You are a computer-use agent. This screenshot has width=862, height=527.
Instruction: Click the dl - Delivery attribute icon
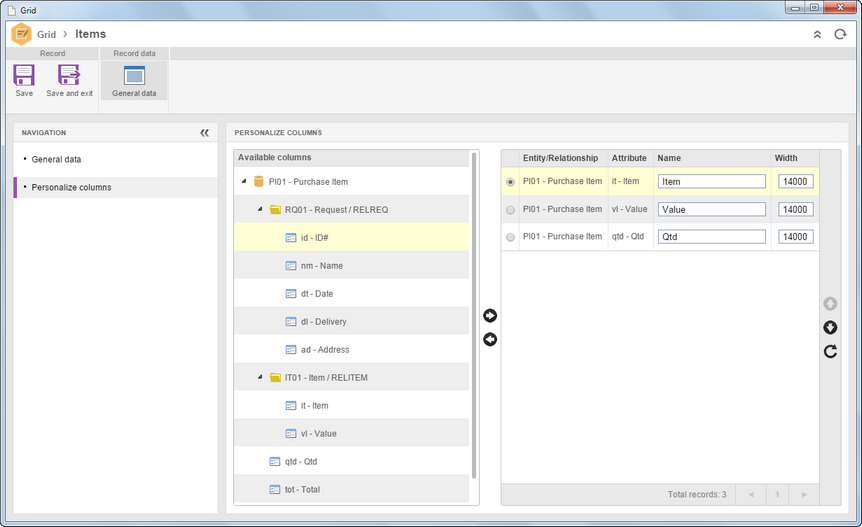pyautogui.click(x=291, y=321)
